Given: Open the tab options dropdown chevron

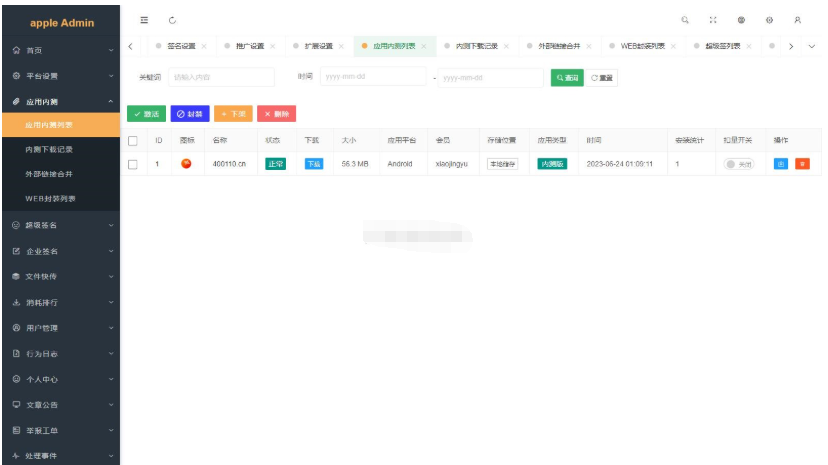Looking at the screenshot, I should point(812,46).
